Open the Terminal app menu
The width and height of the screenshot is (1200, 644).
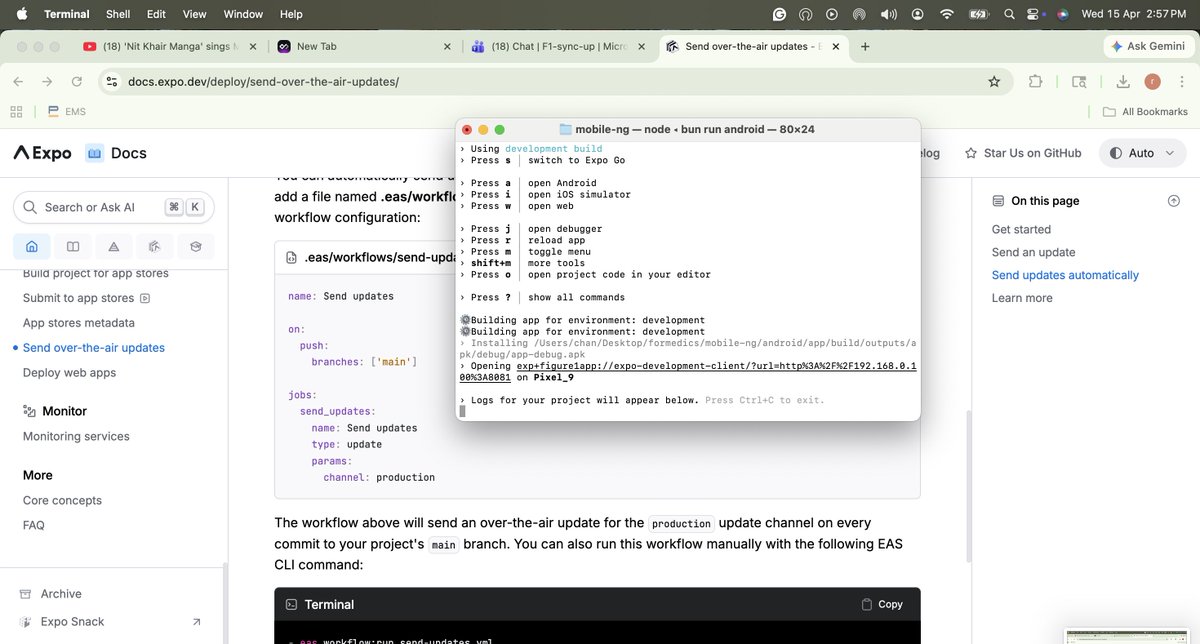tap(68, 14)
